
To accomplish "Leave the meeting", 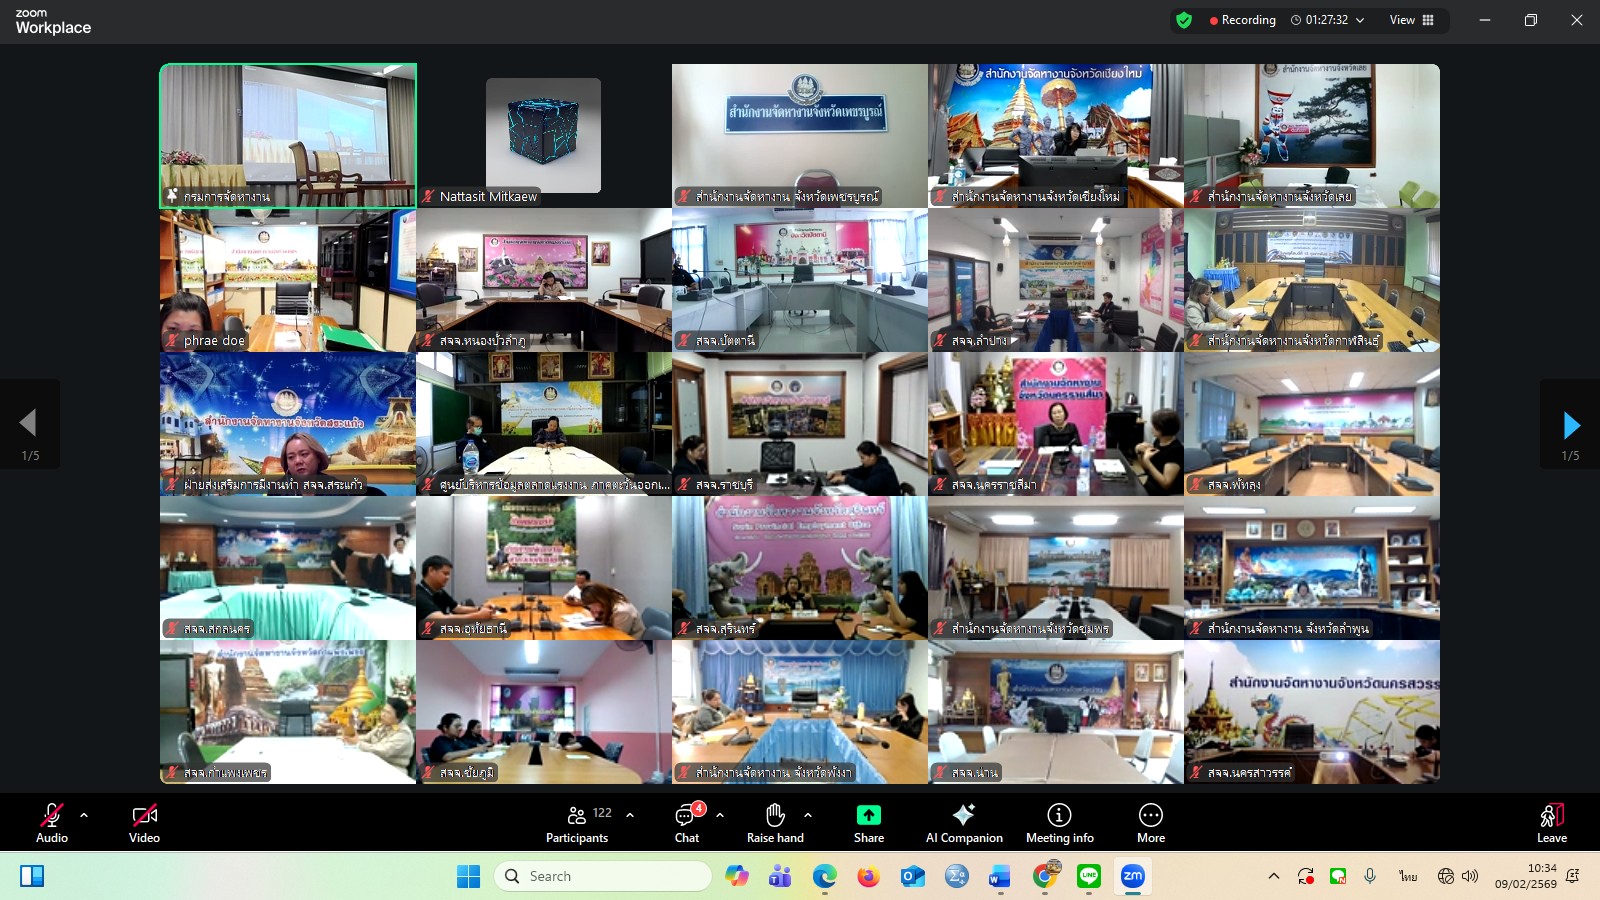I will click(1551, 822).
